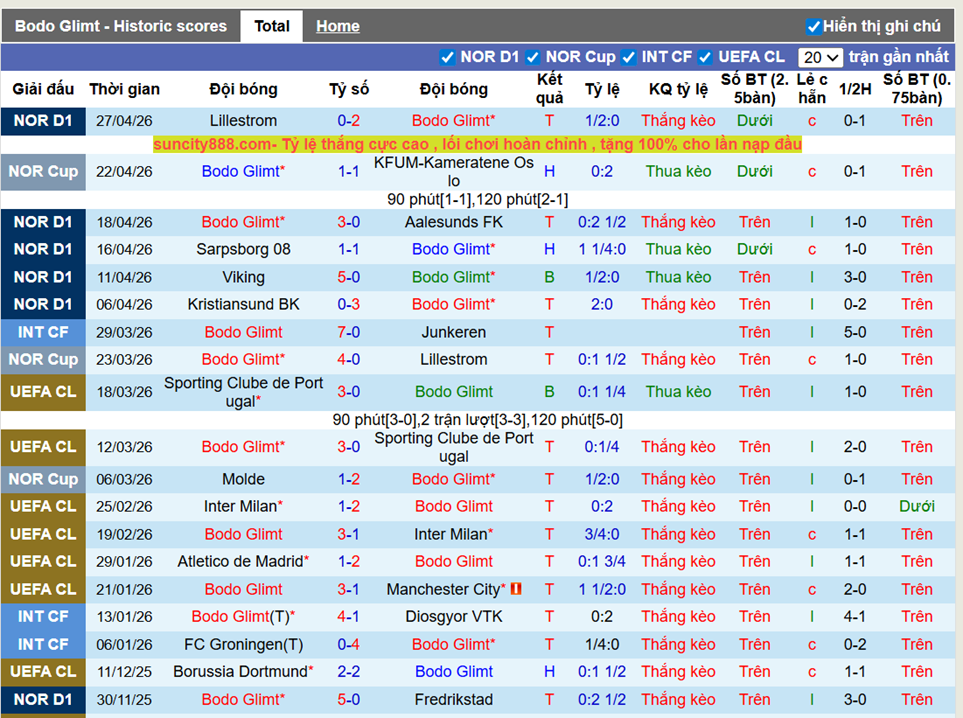Switch to the Home tab
963x718 pixels.
[338, 26]
